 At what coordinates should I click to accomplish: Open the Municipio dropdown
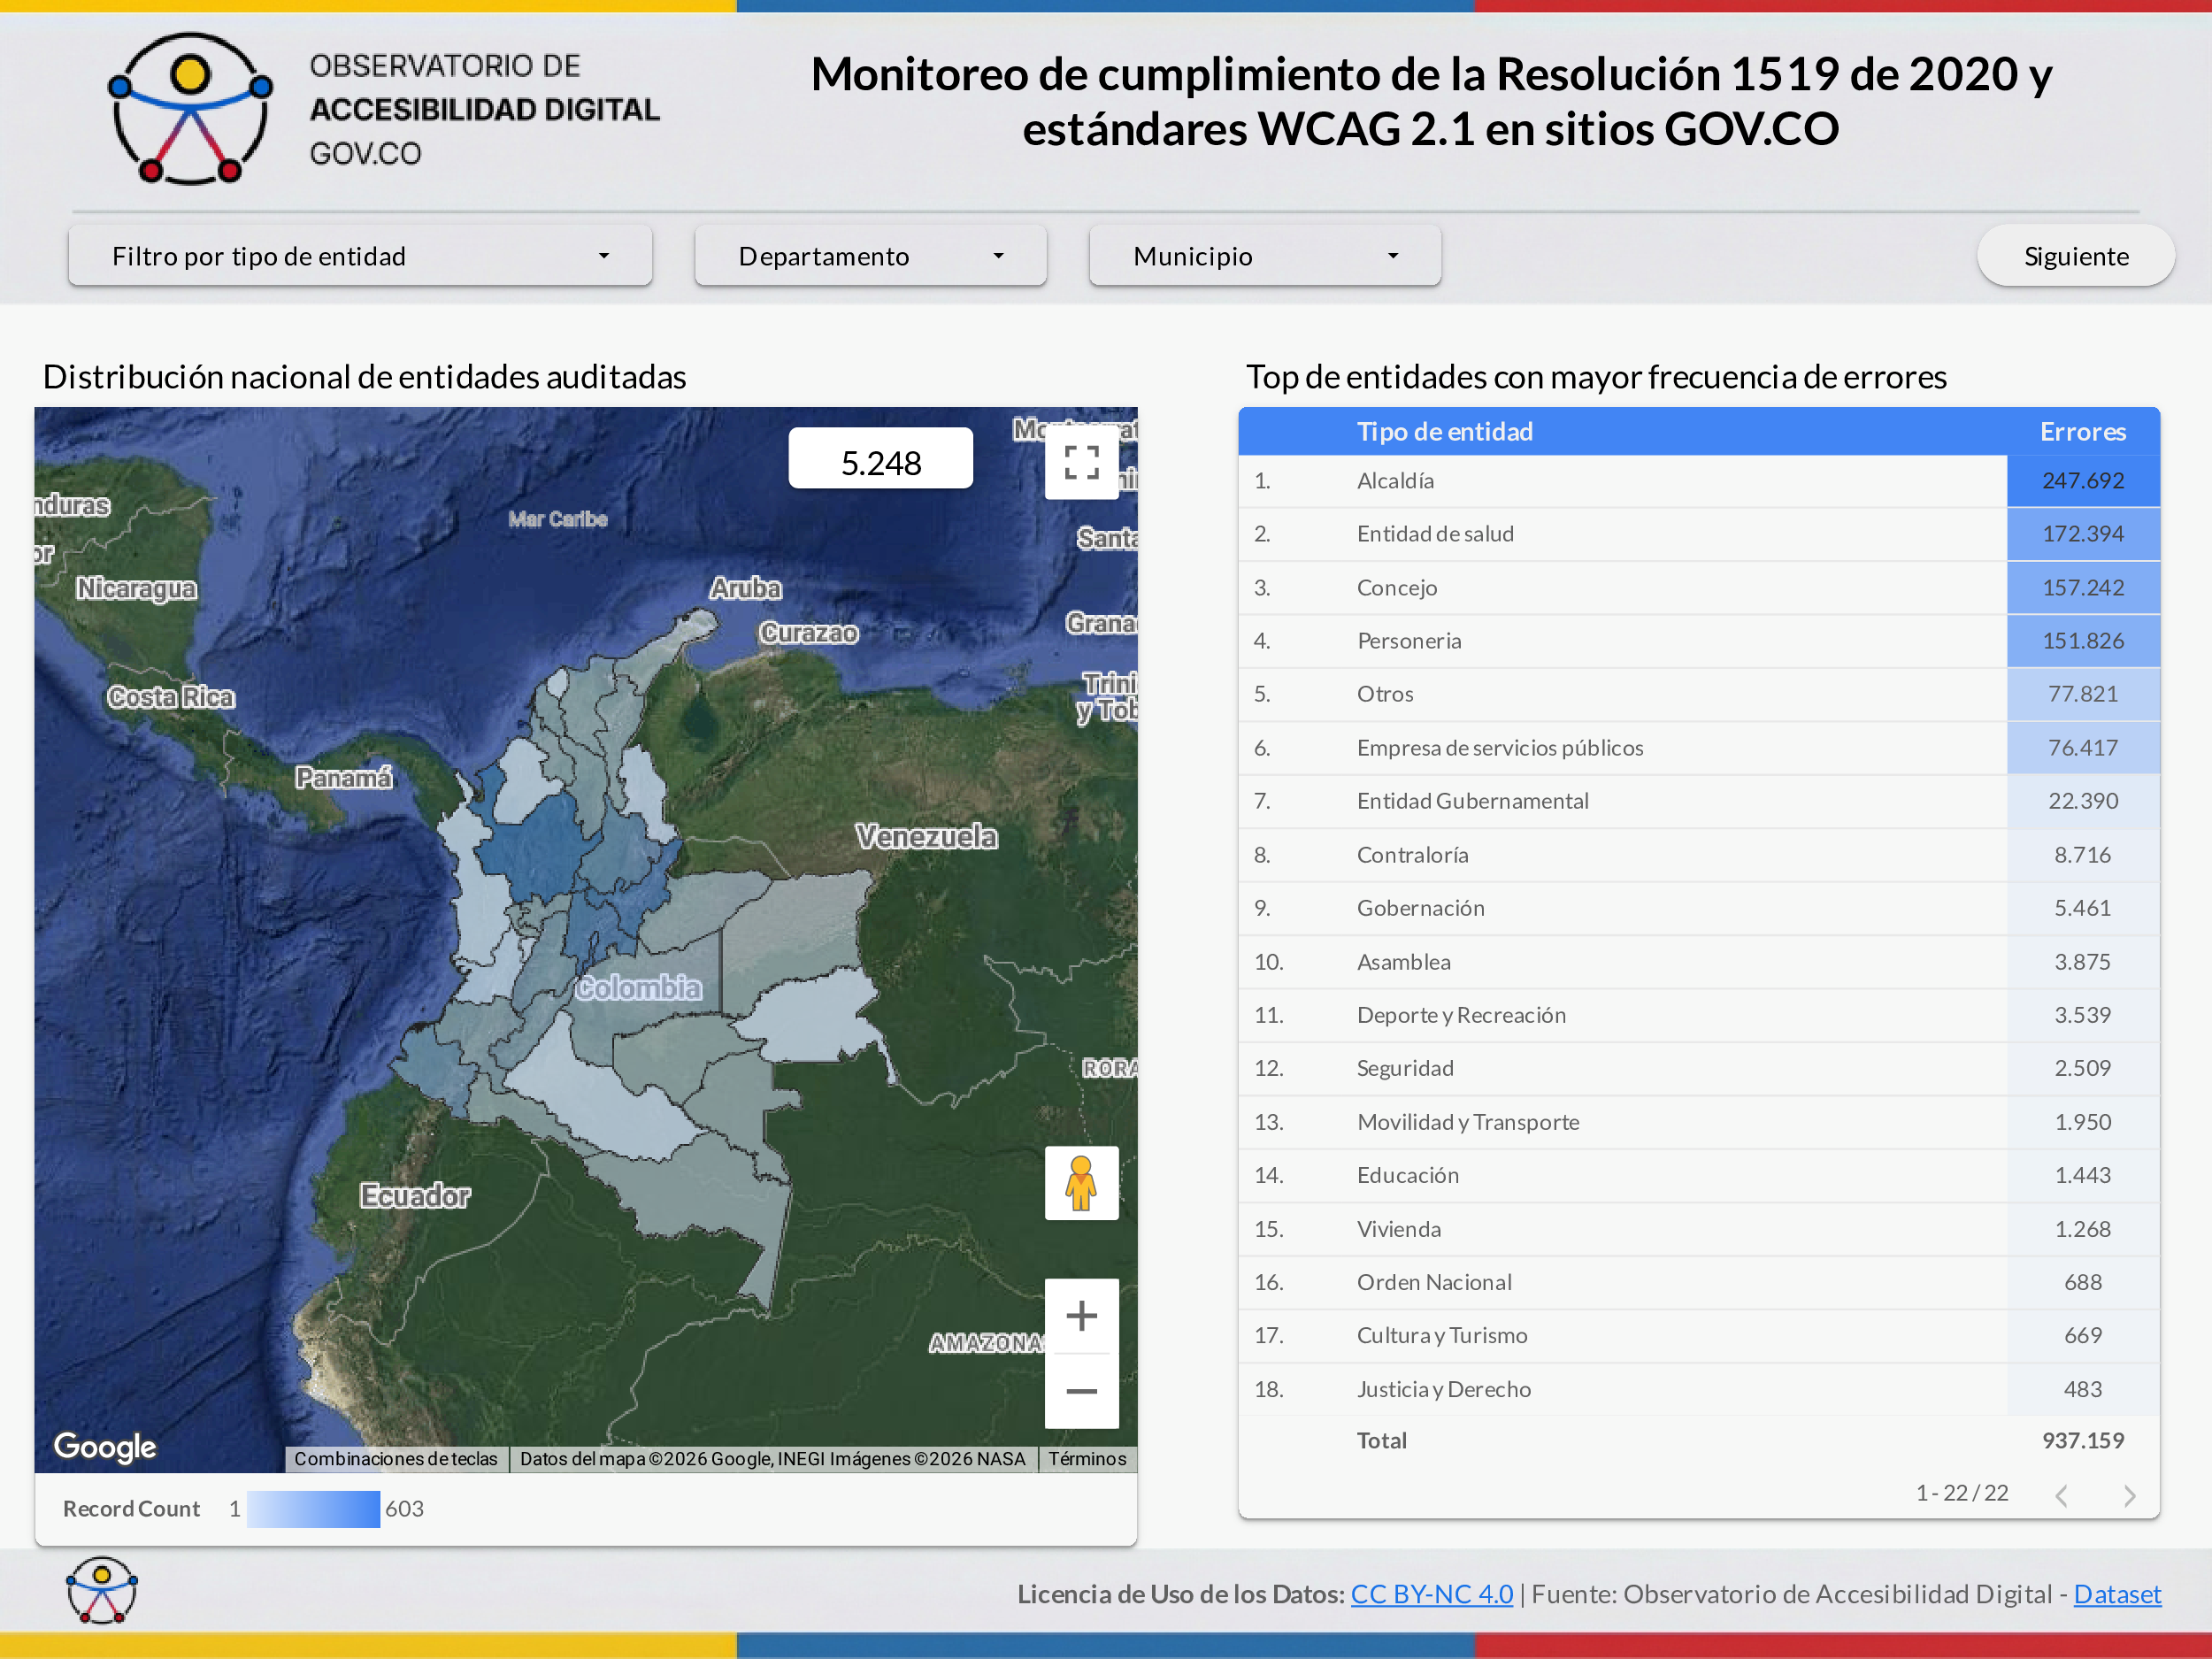point(1265,256)
